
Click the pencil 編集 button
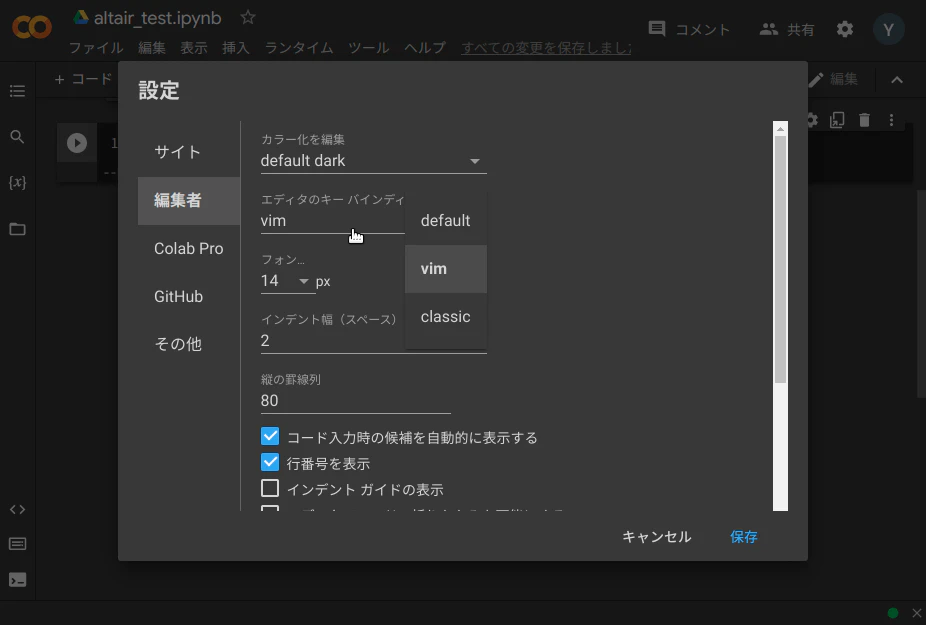[x=833, y=80]
